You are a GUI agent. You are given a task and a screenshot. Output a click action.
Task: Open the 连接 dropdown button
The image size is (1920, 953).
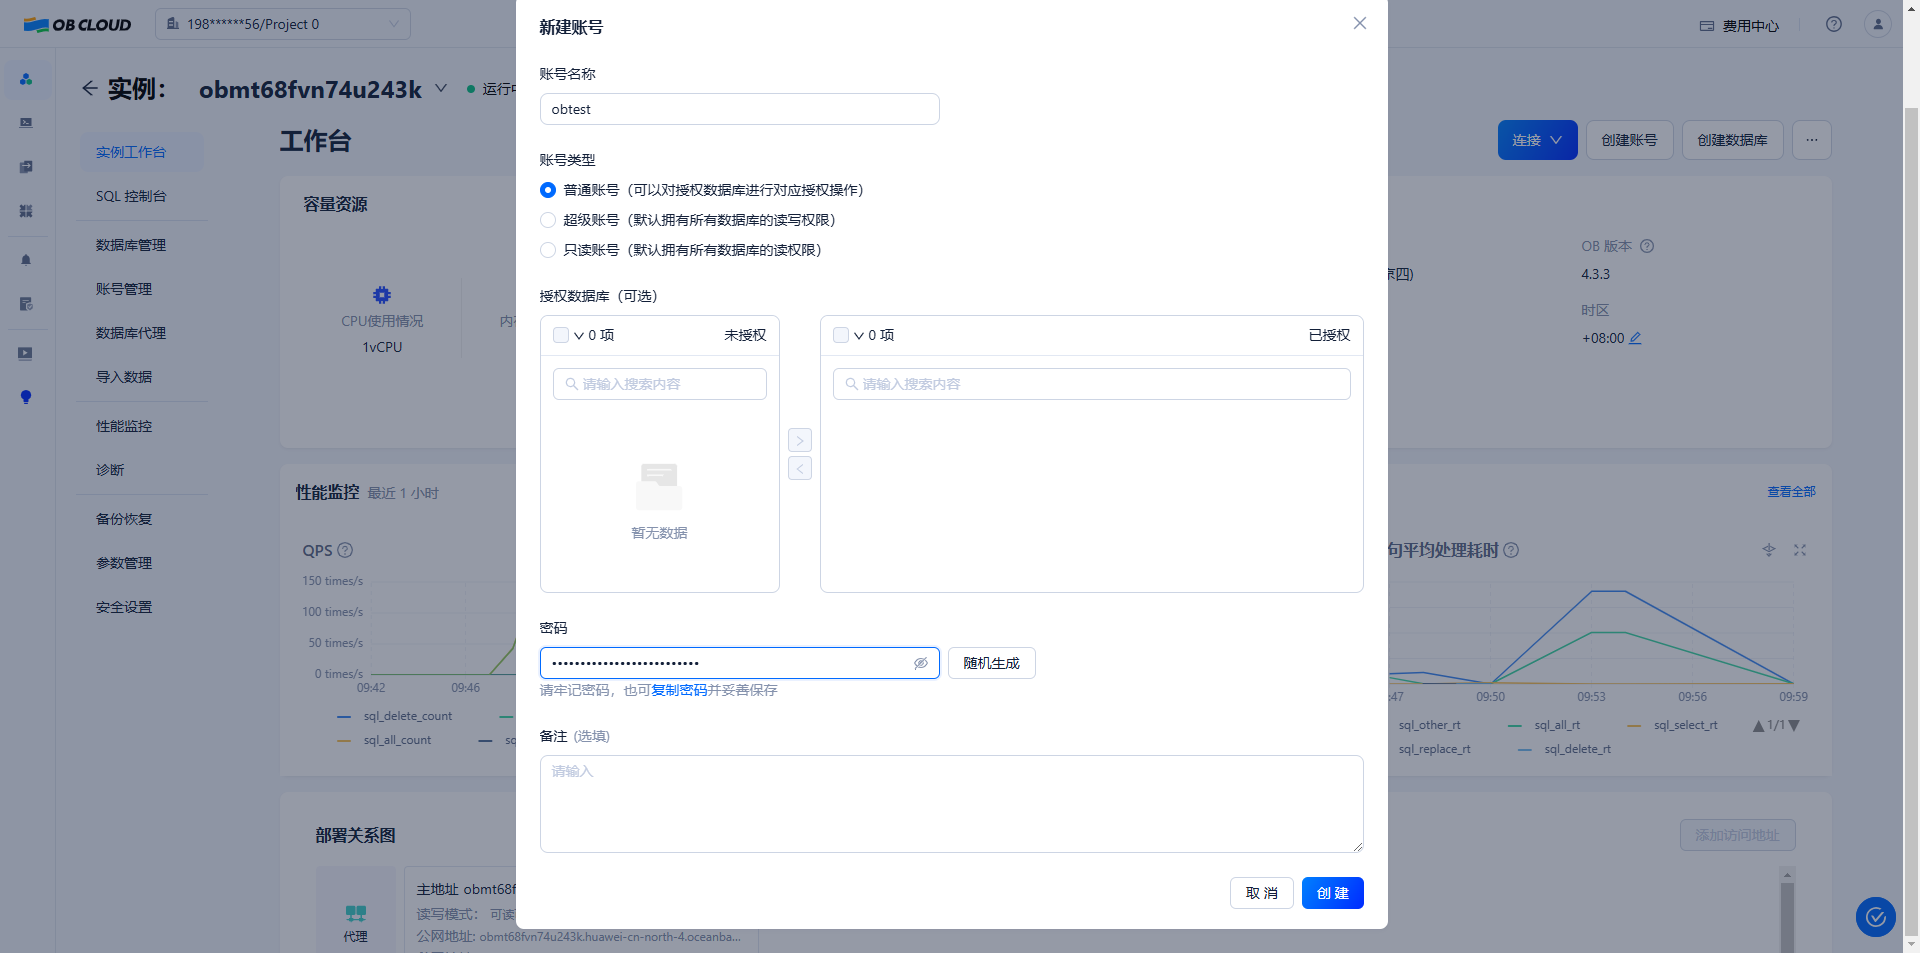[x=1537, y=140]
